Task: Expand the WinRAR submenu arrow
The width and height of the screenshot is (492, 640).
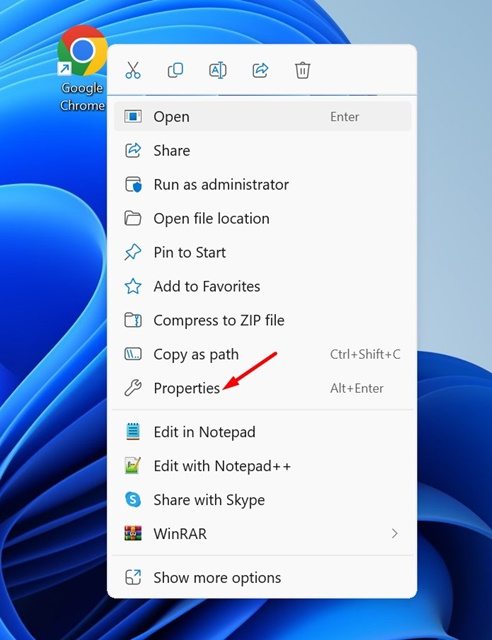Action: pos(394,533)
